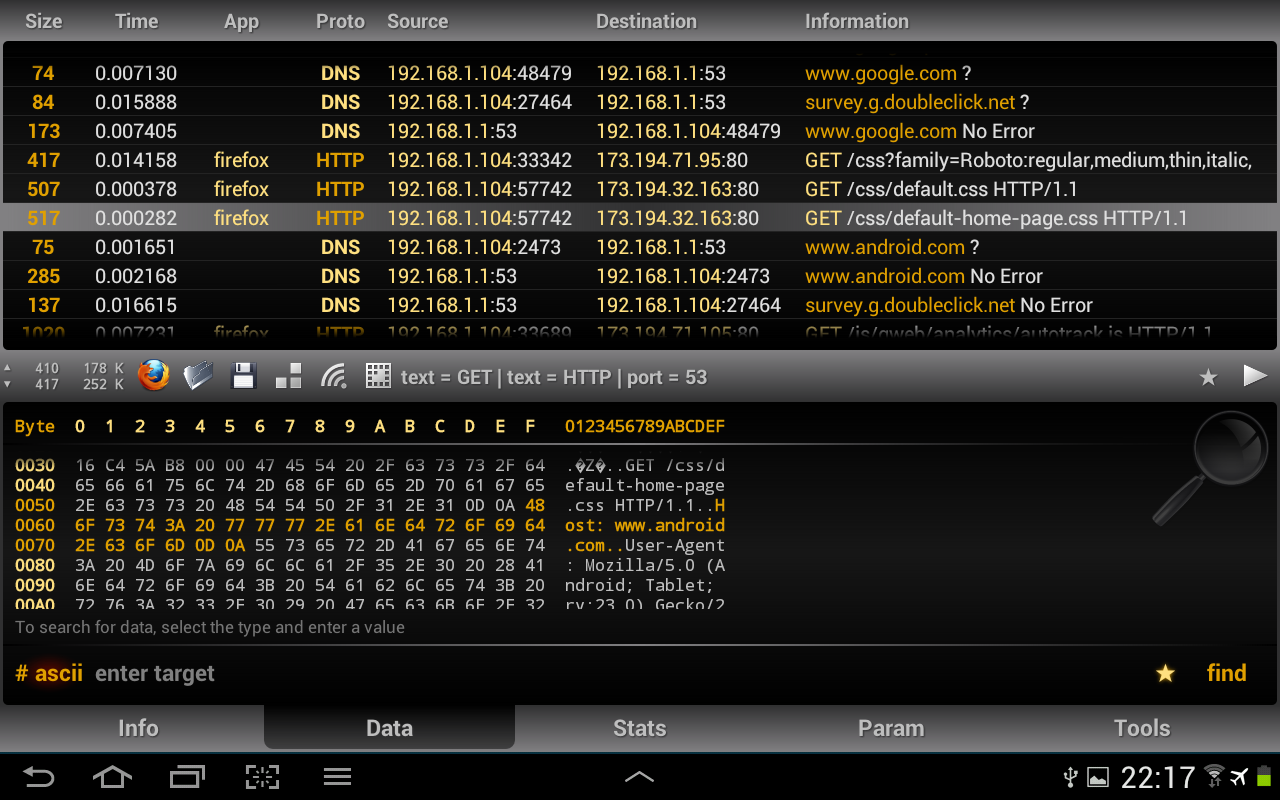Select the GET /css?family=Roboto packet row
The image size is (1280, 800).
tap(640, 160)
